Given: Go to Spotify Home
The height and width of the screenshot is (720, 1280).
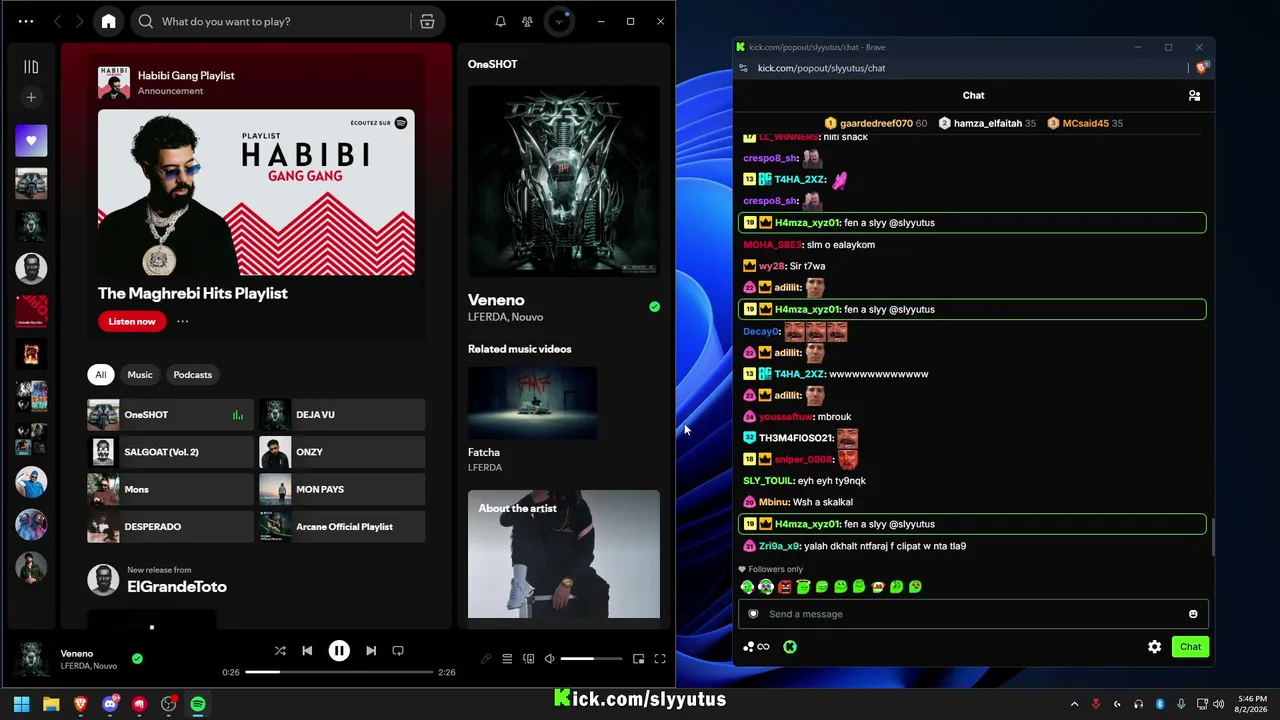Looking at the screenshot, I should pyautogui.click(x=108, y=21).
